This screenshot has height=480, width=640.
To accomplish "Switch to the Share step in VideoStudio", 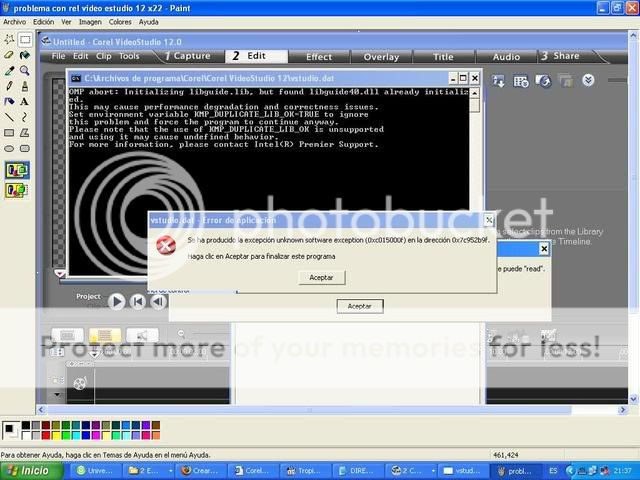I will tap(560, 56).
